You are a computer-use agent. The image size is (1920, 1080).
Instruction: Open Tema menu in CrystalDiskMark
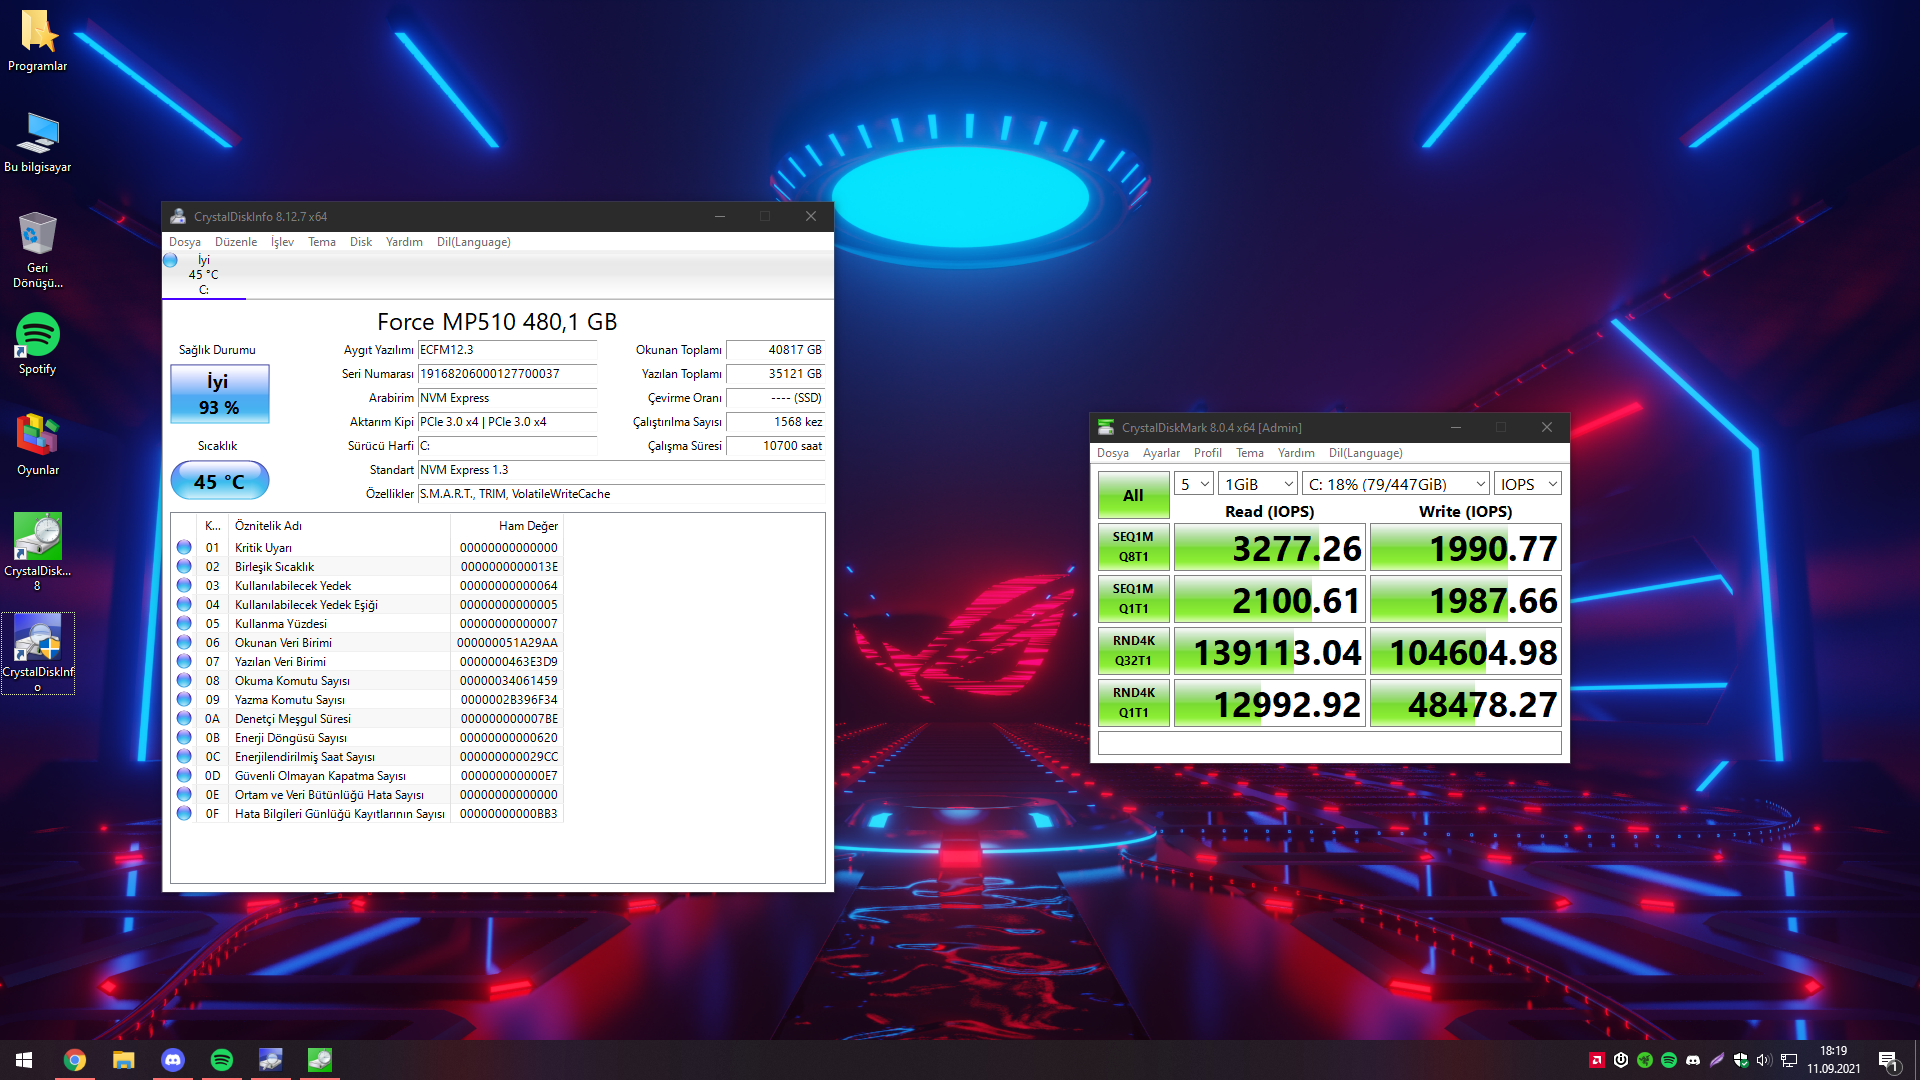[x=1250, y=453]
